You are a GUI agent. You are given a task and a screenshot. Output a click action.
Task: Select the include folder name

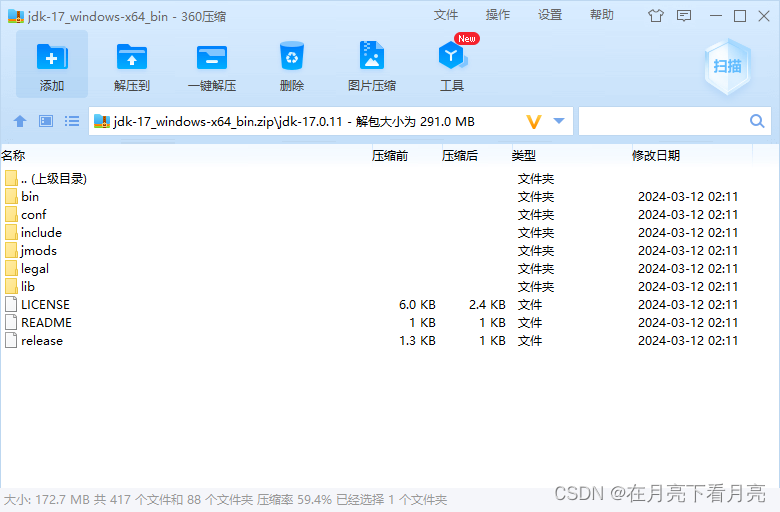coord(41,232)
